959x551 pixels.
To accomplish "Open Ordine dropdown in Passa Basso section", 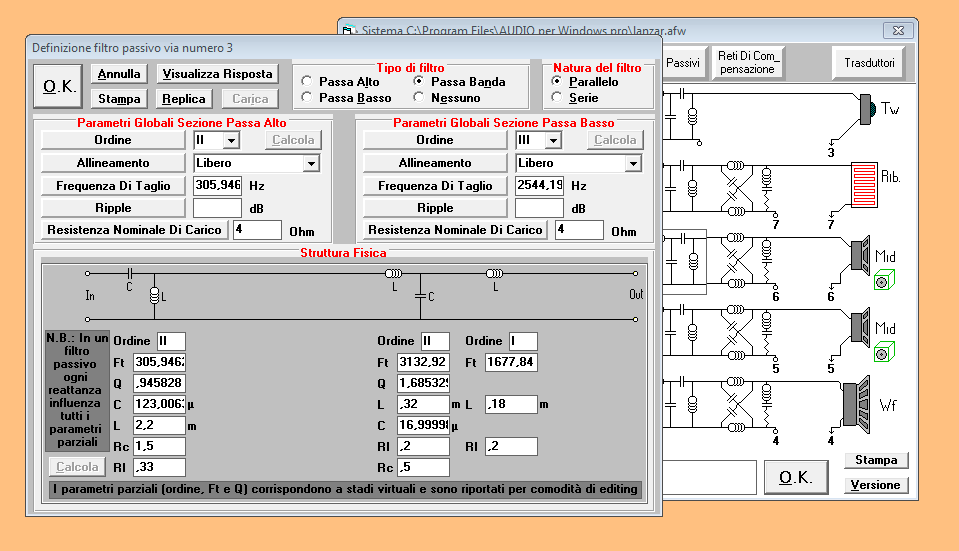I will coord(553,141).
